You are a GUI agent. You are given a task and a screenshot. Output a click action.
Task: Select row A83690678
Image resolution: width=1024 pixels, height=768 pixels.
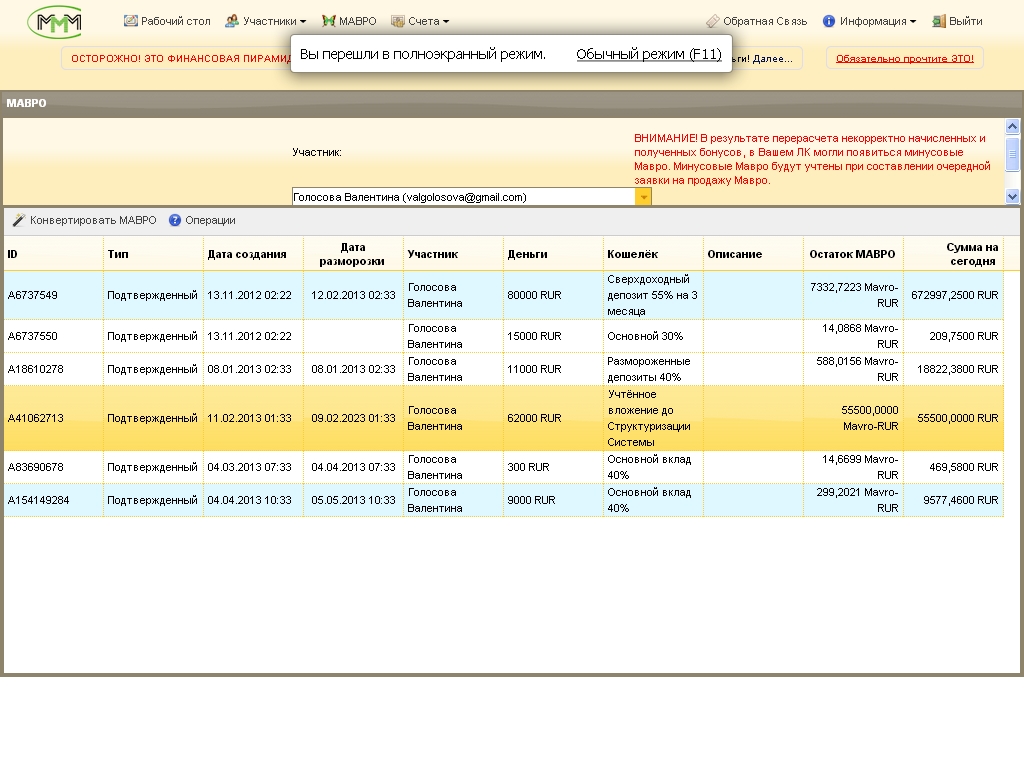pos(504,467)
